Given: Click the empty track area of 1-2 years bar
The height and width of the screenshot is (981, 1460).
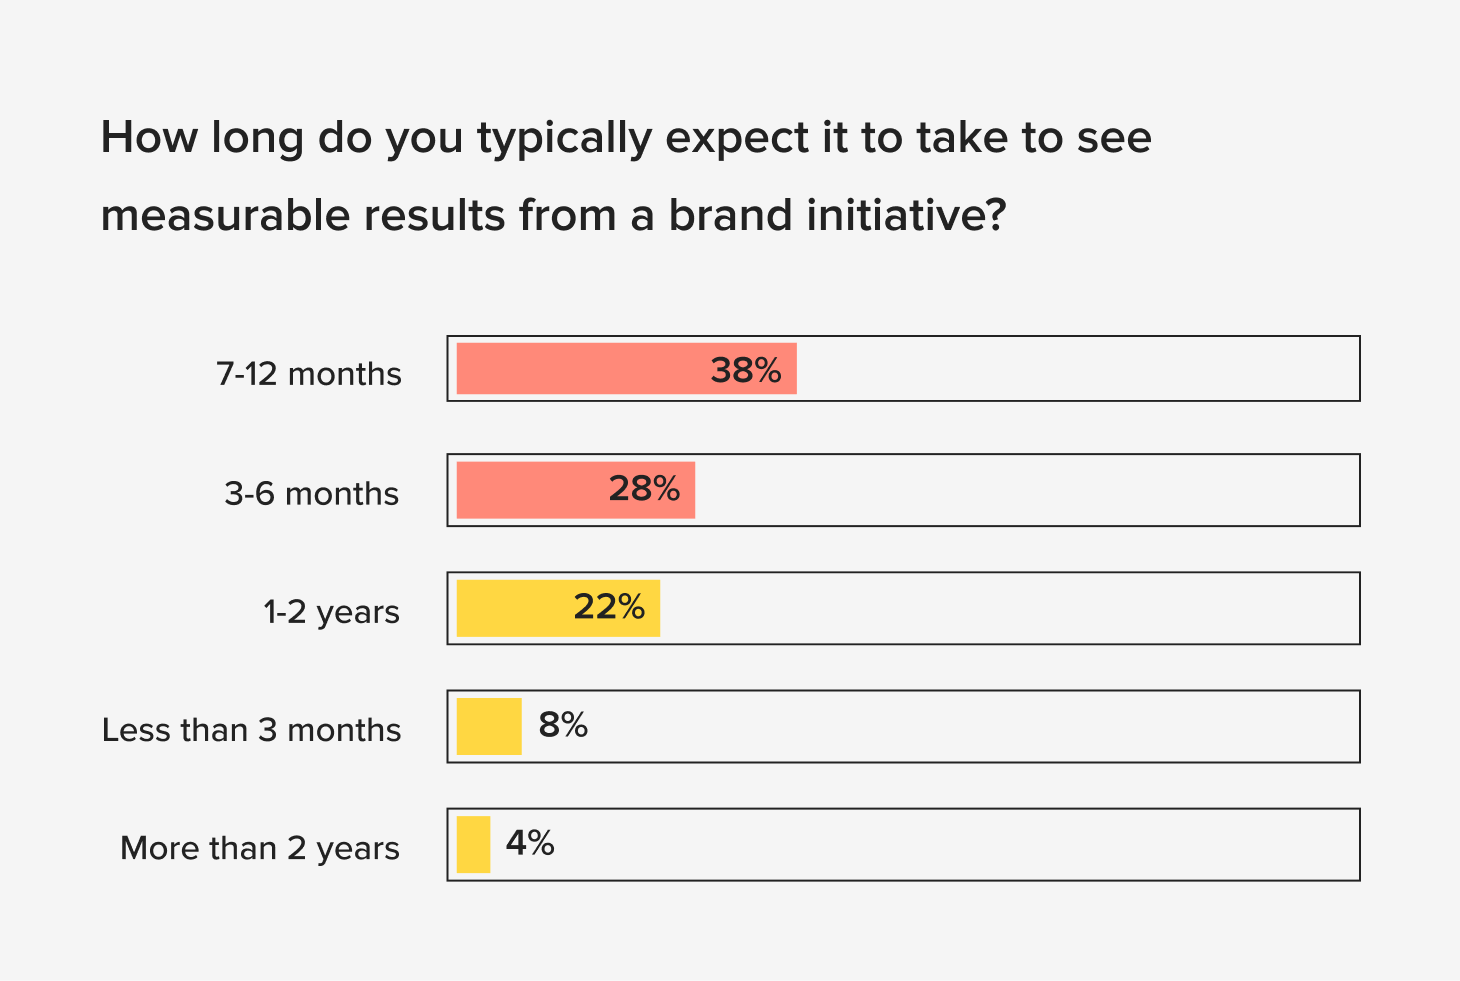Looking at the screenshot, I should click(x=1010, y=608).
